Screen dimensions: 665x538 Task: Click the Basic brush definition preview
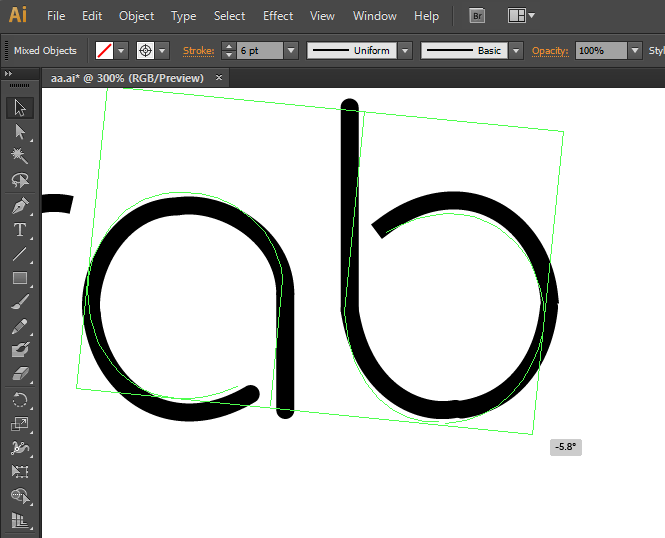click(464, 51)
